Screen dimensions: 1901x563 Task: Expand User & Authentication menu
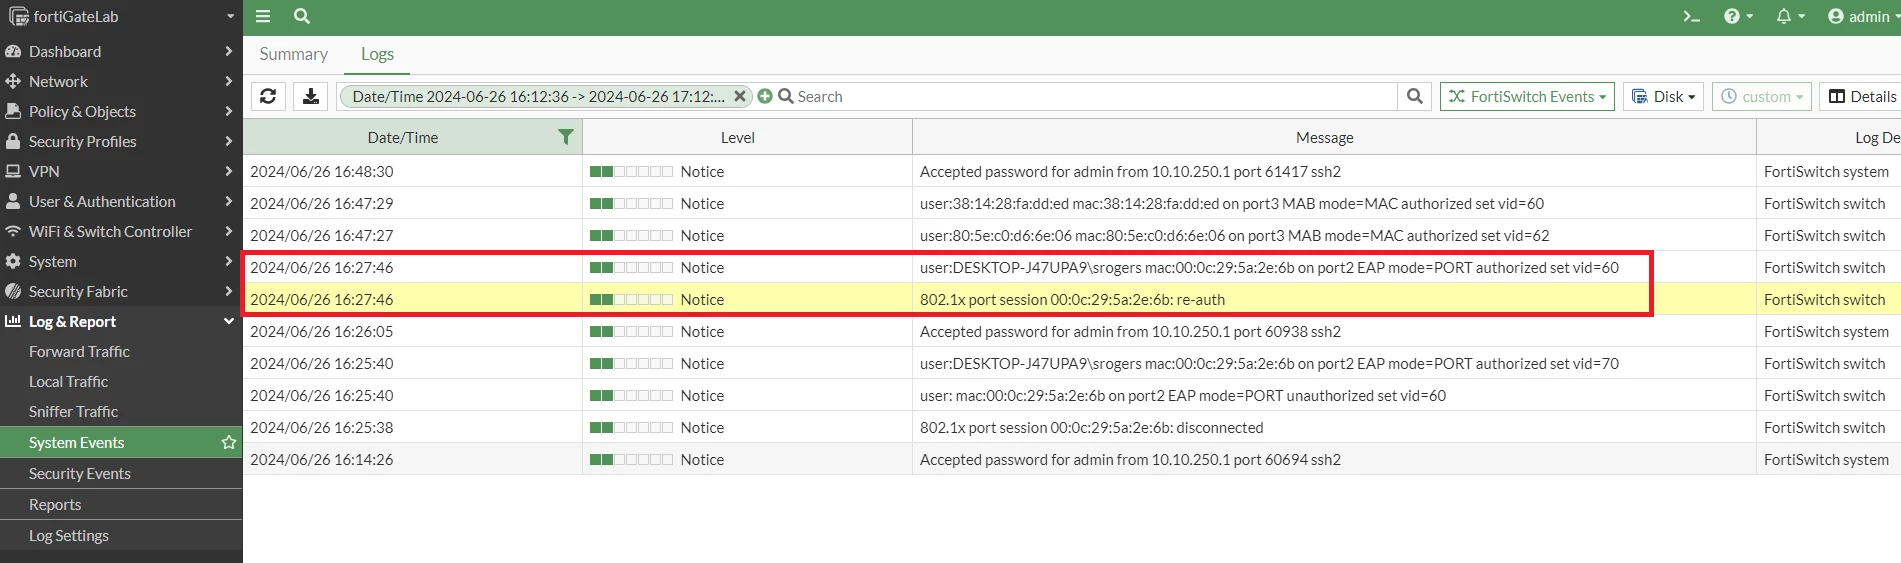coord(121,201)
